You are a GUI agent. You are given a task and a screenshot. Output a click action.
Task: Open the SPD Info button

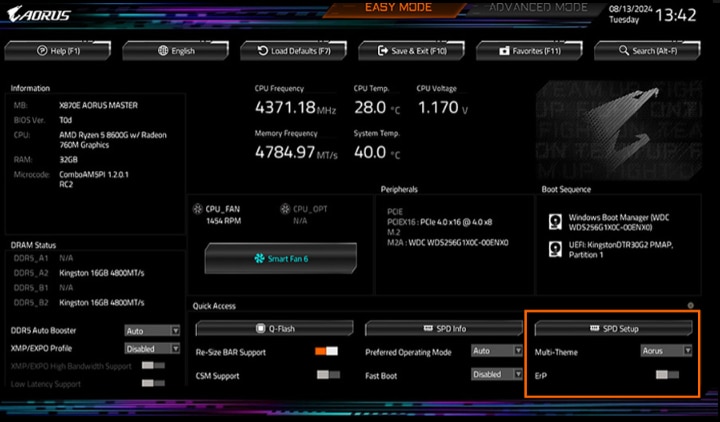click(444, 328)
